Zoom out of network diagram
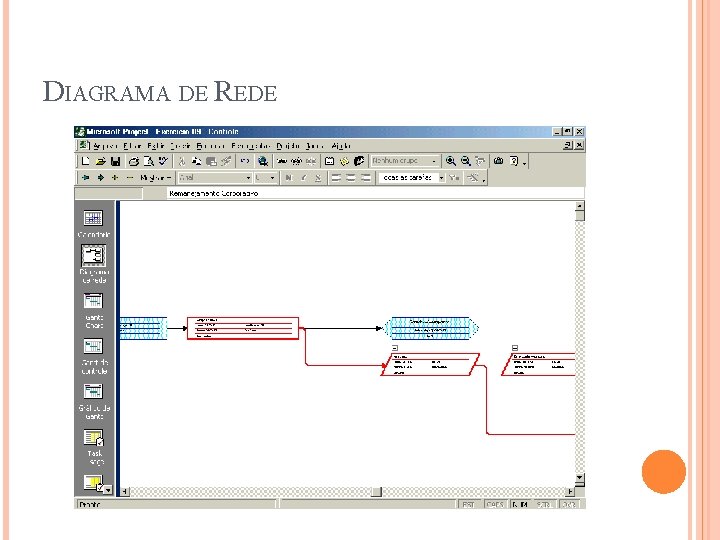Viewport: 720px width, 540px height. coord(466,161)
